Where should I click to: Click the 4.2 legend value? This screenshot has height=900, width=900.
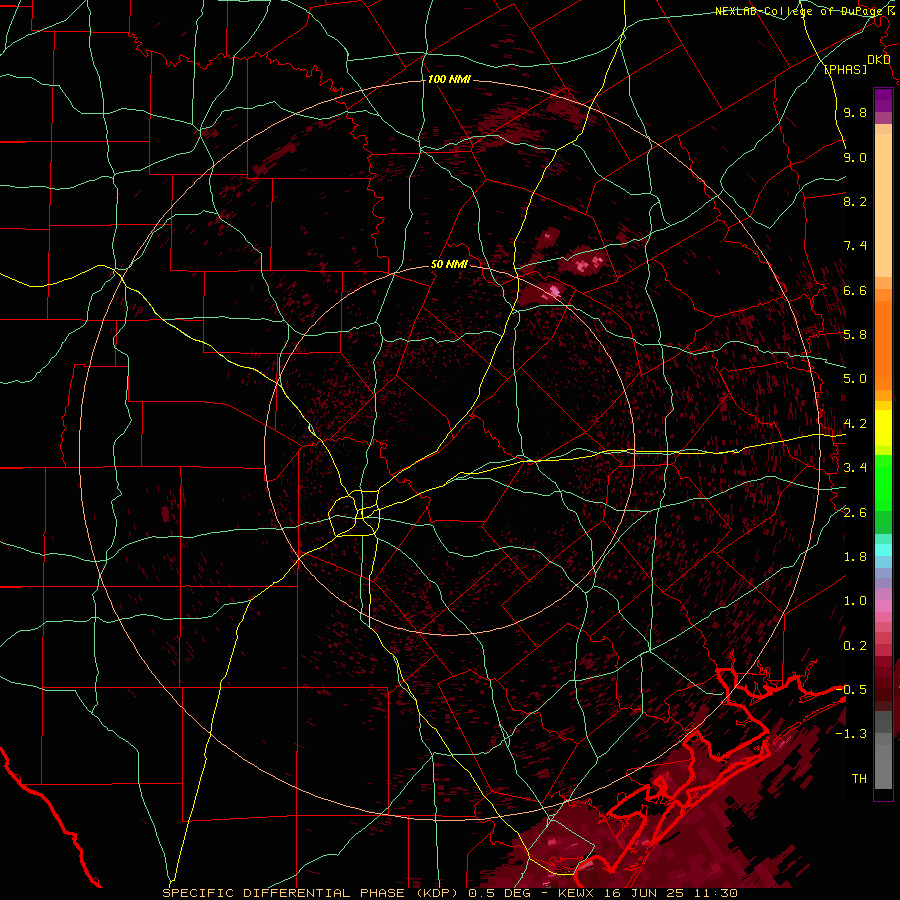[x=855, y=424]
